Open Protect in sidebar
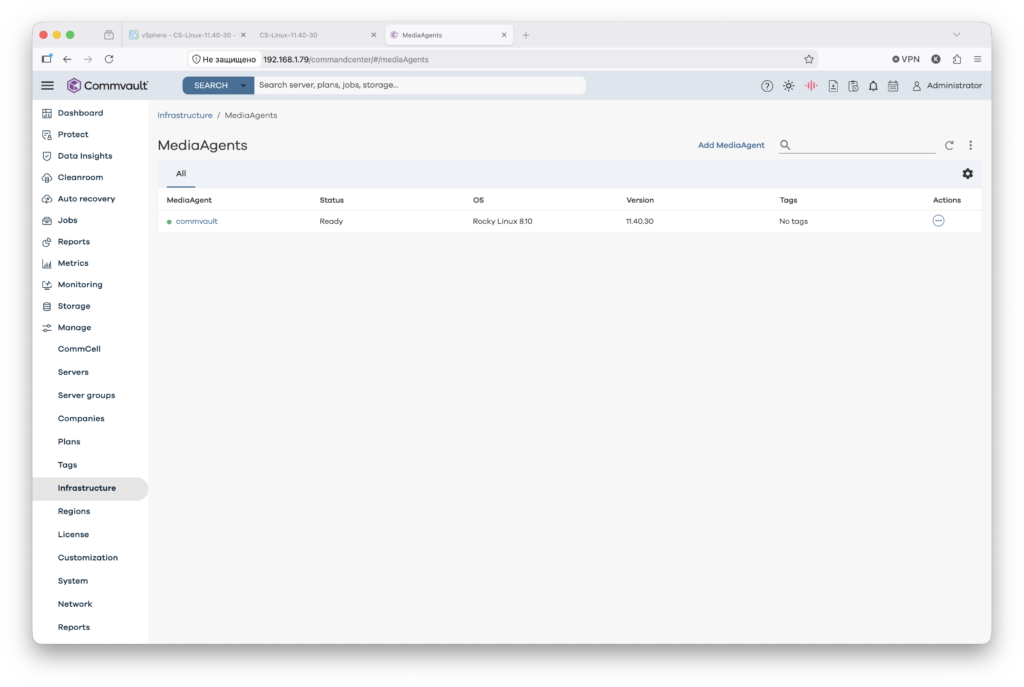 tap(72, 135)
